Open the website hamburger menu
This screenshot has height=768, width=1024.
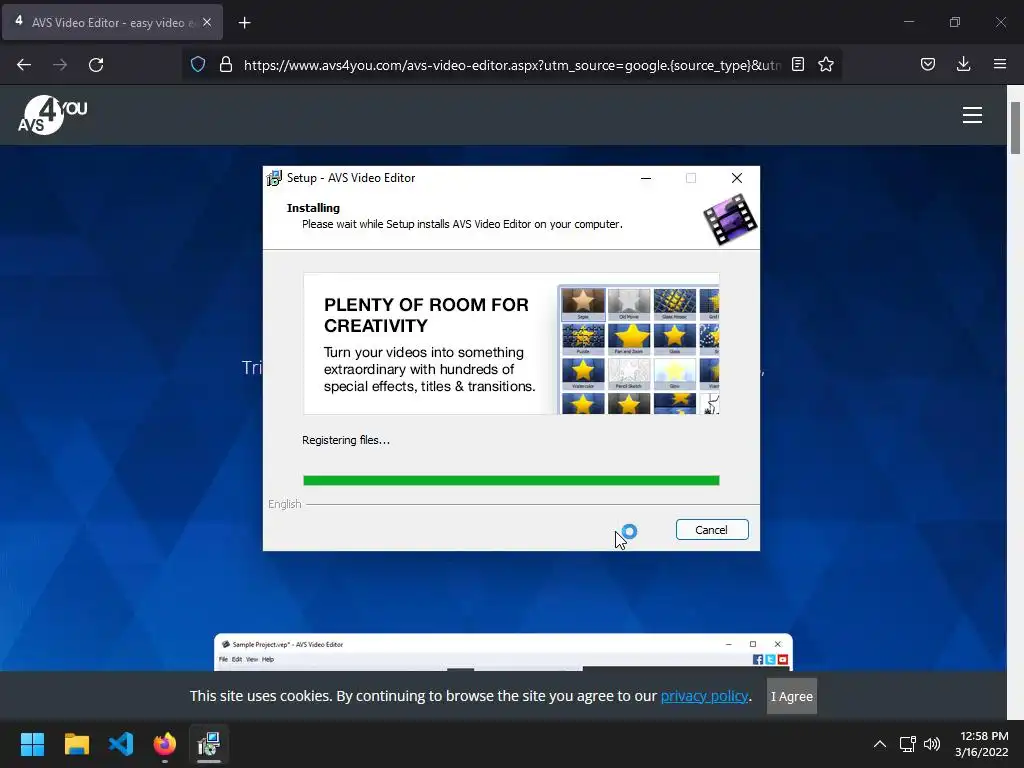pos(972,115)
